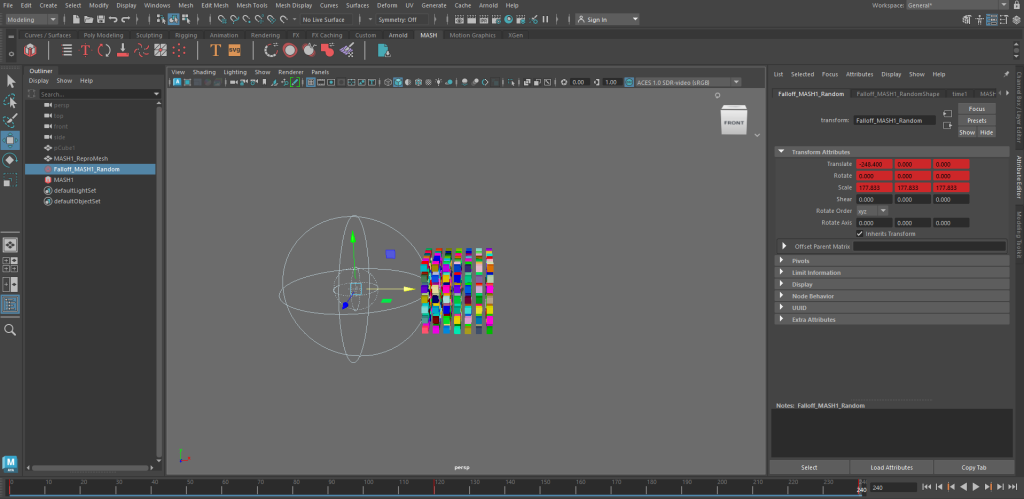Open the Rotate Order xyz dropdown

point(872,211)
